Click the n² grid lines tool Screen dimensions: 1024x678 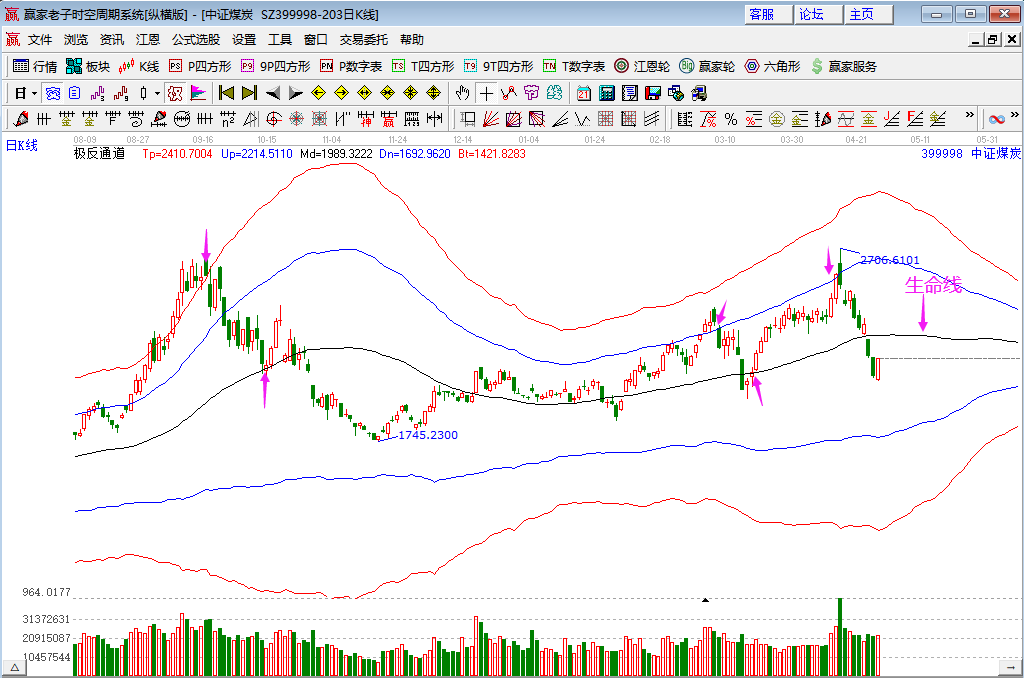point(227,119)
